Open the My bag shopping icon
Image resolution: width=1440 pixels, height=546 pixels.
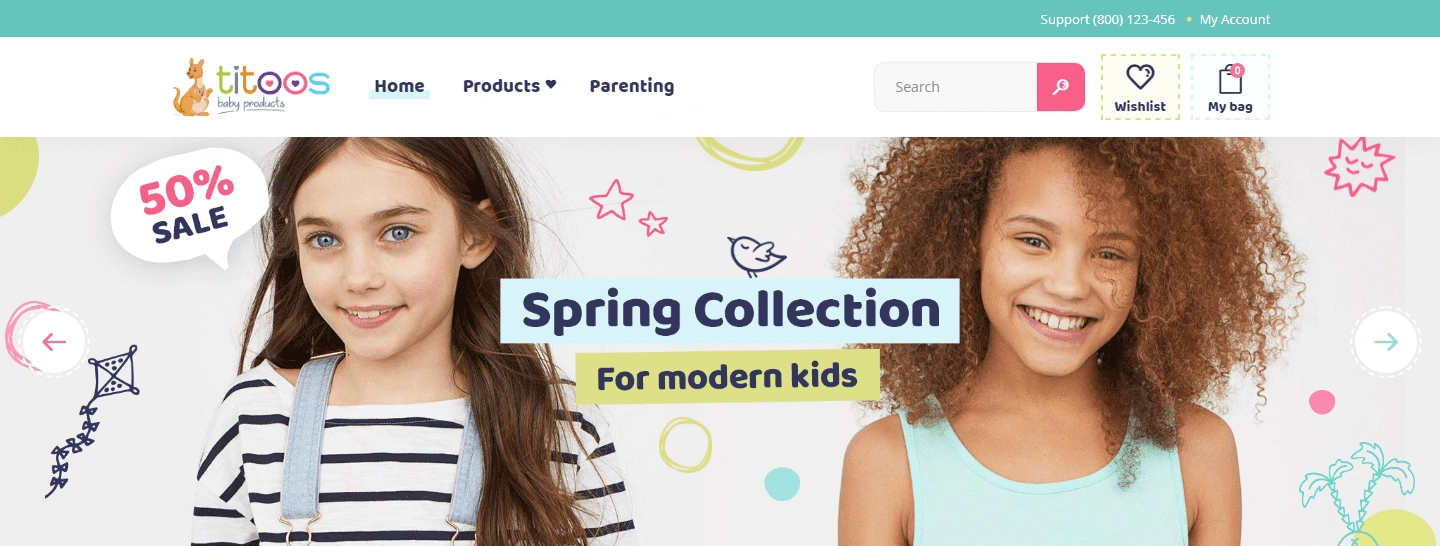click(1230, 79)
